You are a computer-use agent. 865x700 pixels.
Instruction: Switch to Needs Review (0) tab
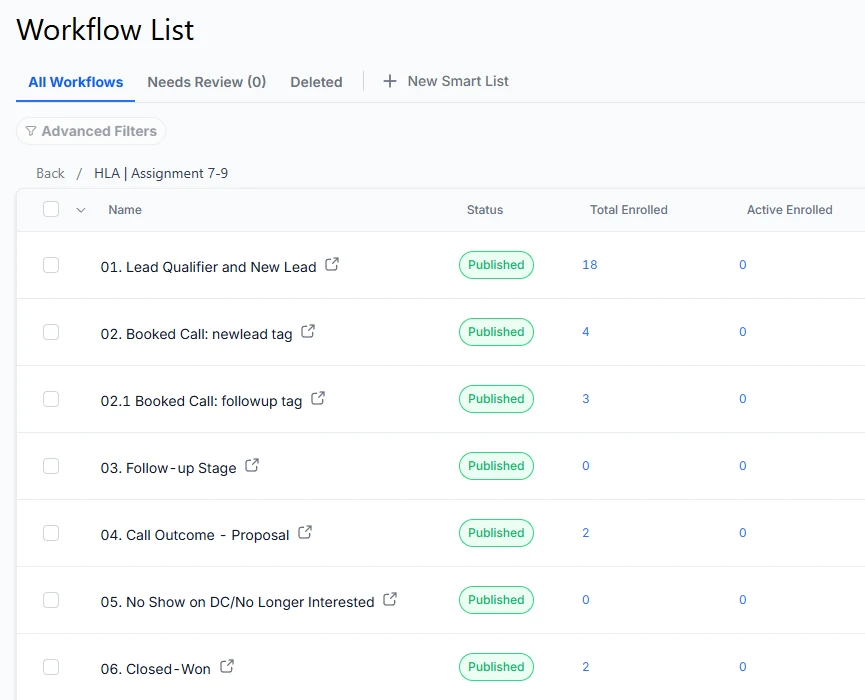click(x=207, y=82)
